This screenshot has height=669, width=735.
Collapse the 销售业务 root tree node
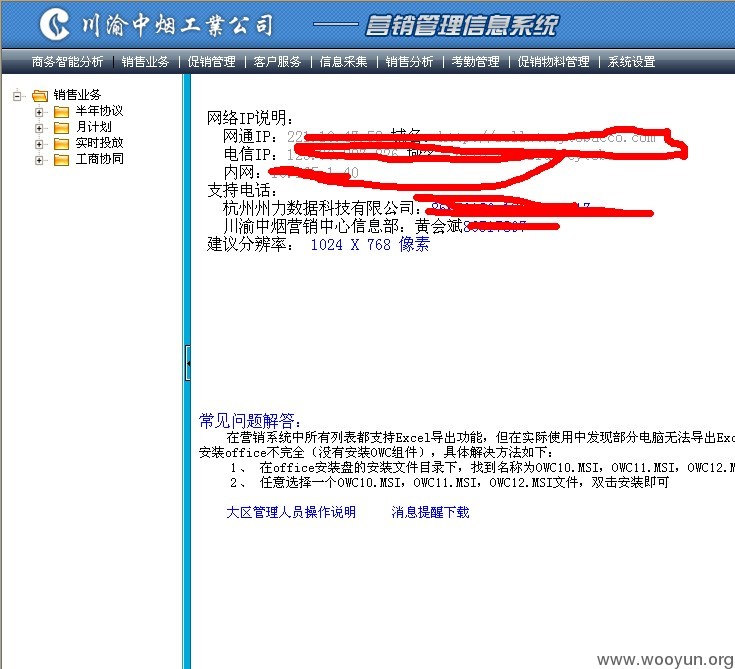(18, 96)
